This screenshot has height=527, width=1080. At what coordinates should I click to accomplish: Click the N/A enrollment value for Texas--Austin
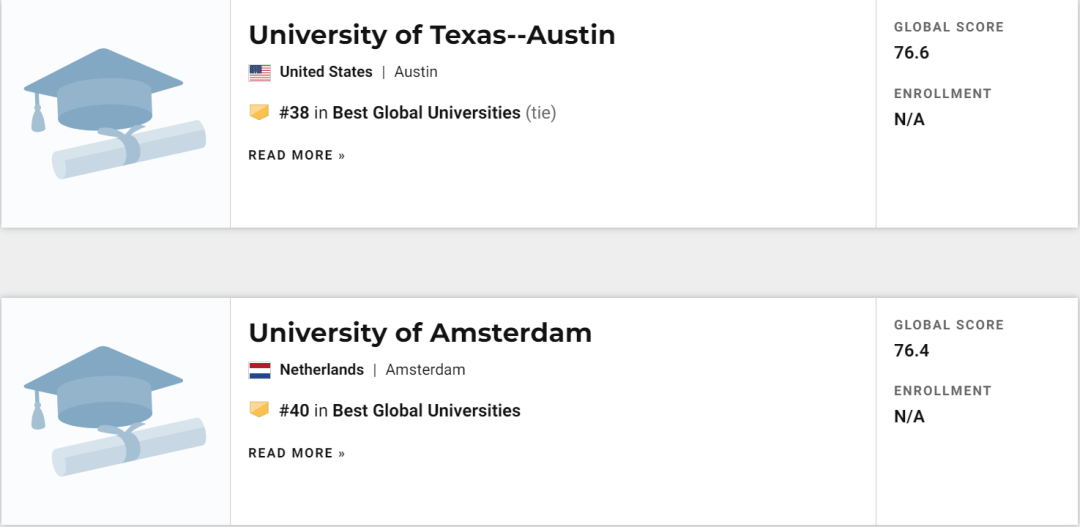pyautogui.click(x=909, y=120)
